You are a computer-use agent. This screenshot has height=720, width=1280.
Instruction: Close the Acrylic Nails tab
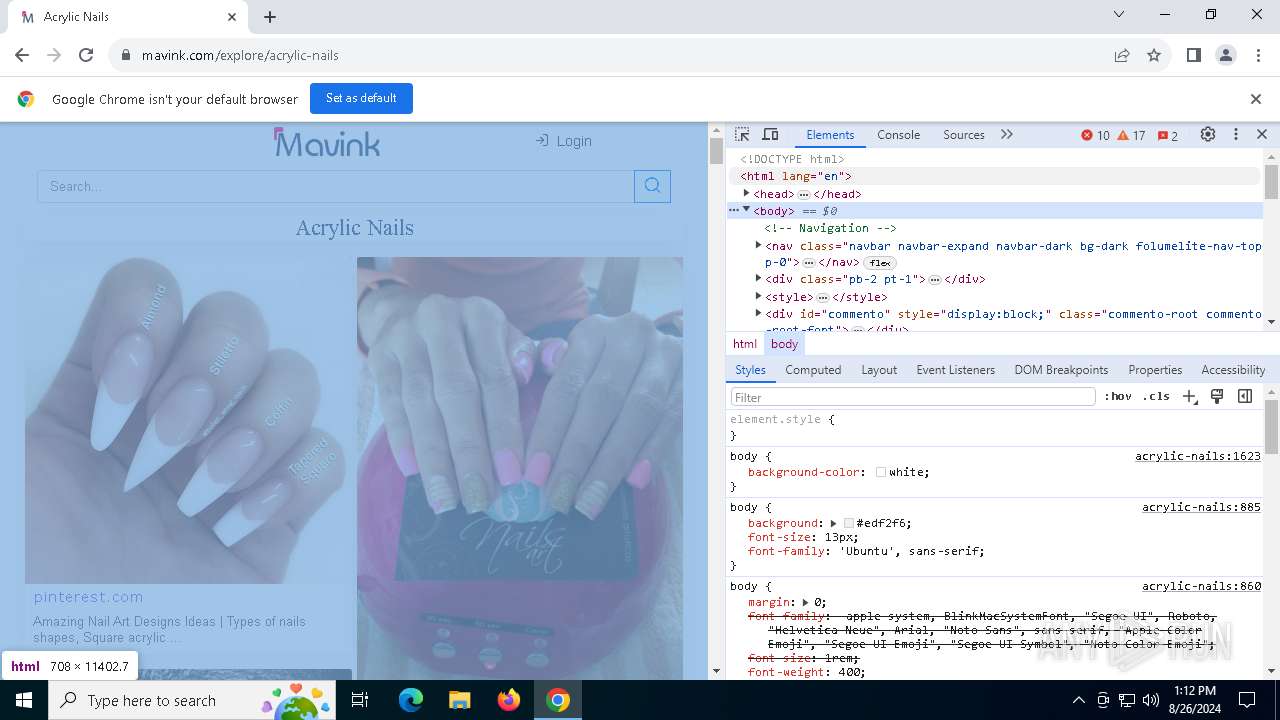point(232,17)
